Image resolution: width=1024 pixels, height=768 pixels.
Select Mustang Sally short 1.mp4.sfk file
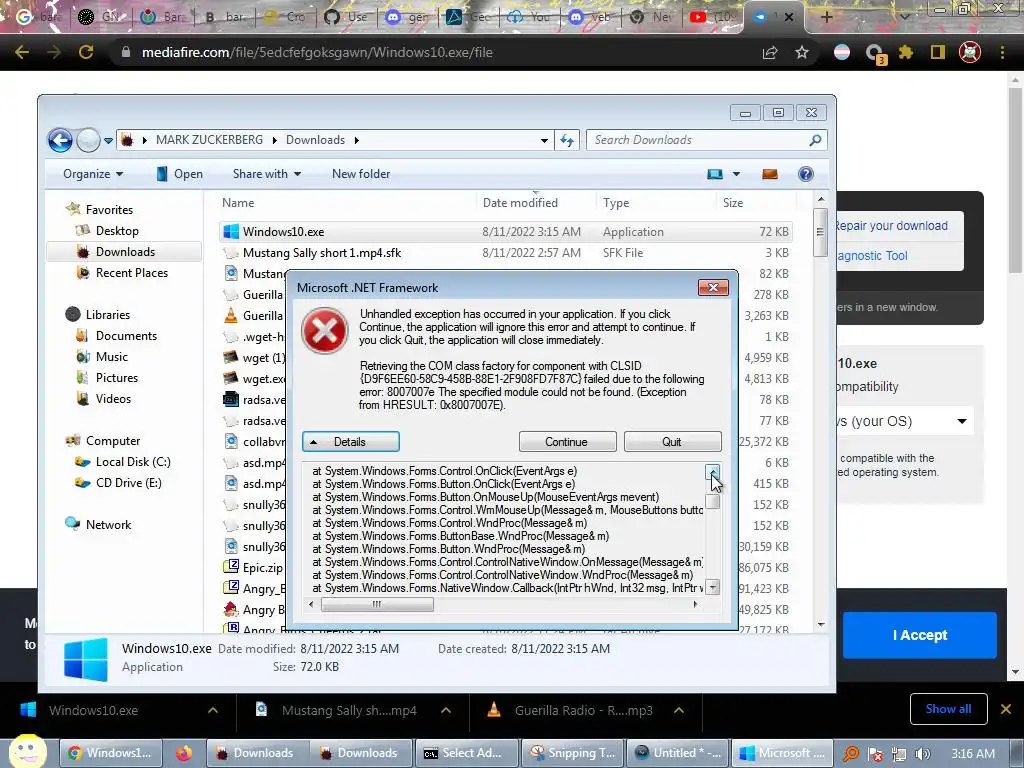[x=505, y=253]
